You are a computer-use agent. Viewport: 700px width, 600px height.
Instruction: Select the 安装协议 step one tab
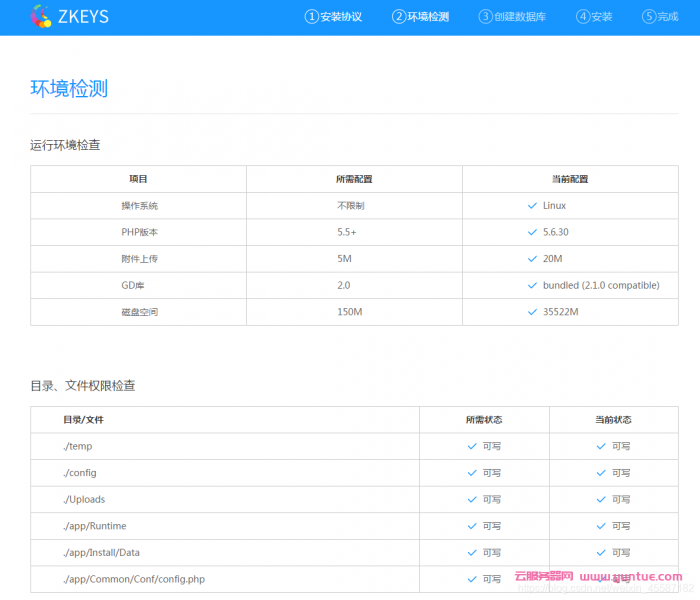334,17
